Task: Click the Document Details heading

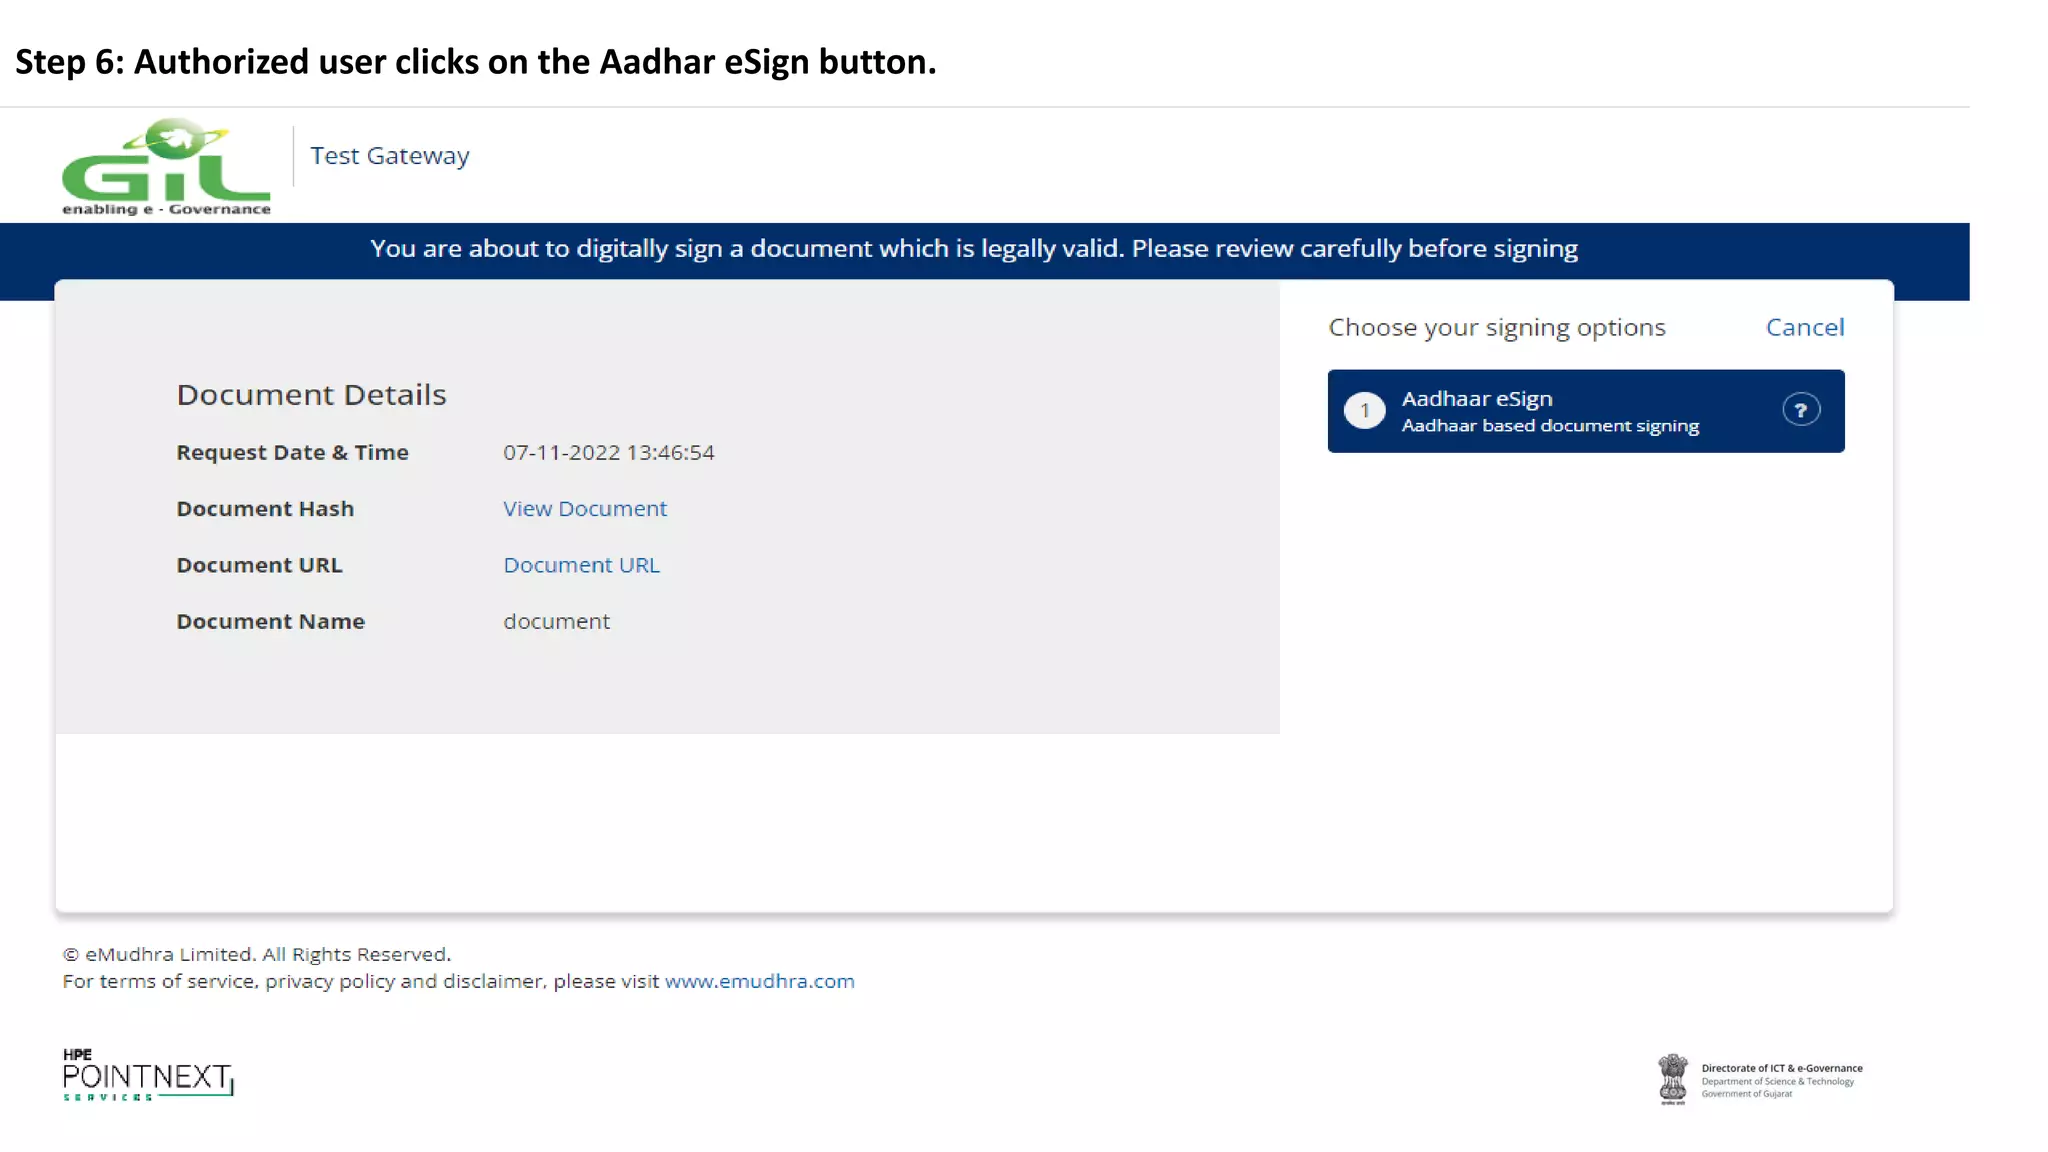Action: coord(311,395)
